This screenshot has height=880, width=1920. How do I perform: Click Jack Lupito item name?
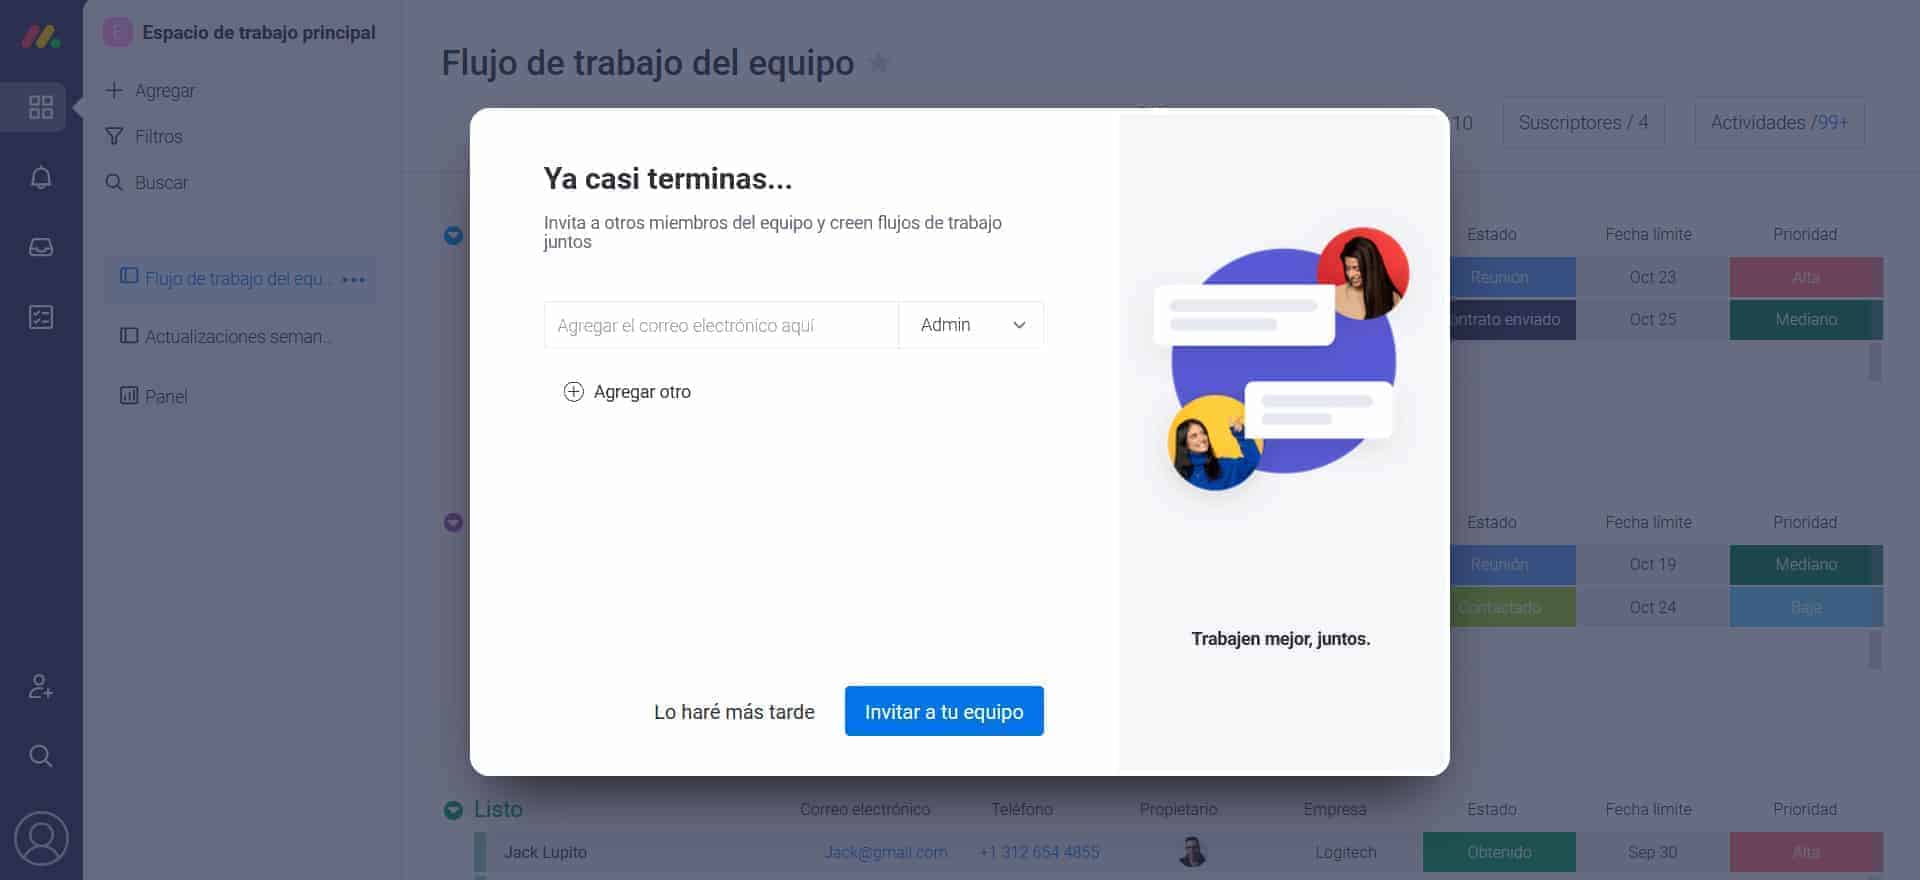tap(545, 852)
